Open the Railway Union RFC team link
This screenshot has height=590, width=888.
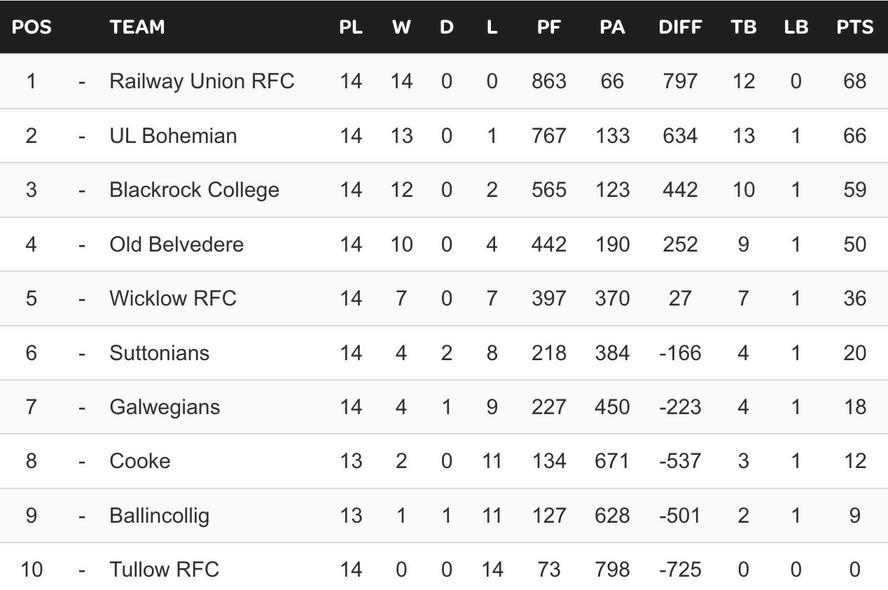(x=202, y=81)
